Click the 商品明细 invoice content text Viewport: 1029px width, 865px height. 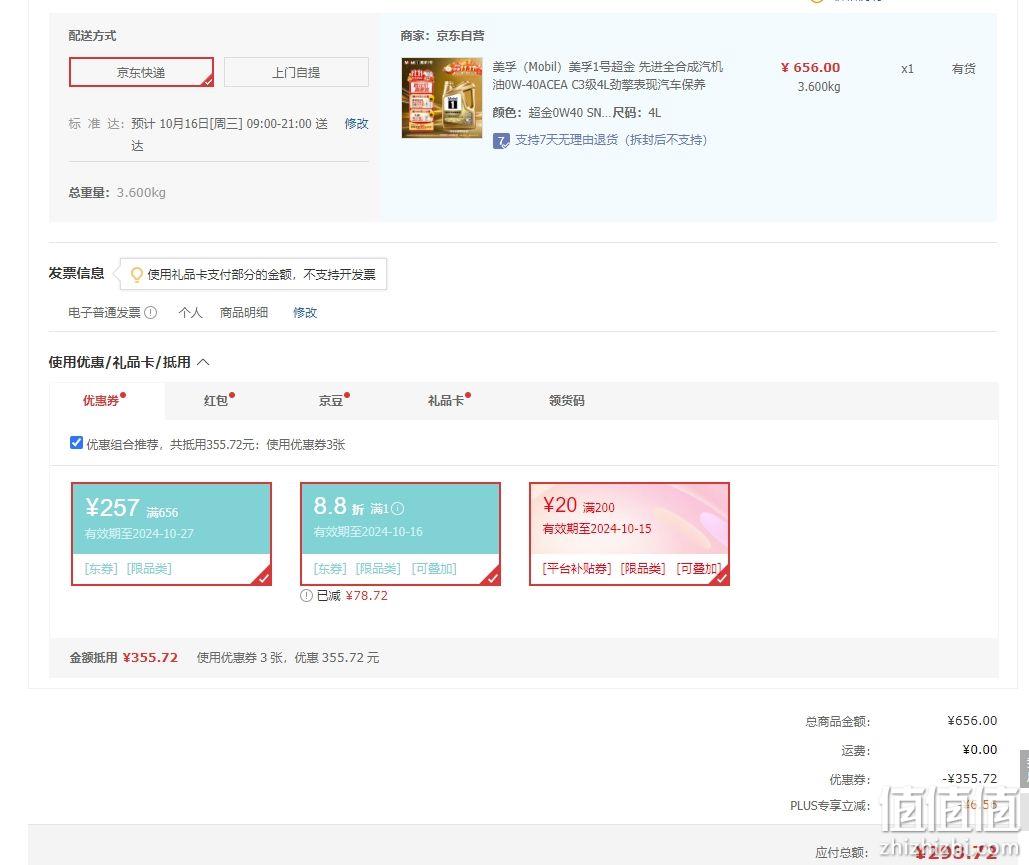(x=243, y=312)
